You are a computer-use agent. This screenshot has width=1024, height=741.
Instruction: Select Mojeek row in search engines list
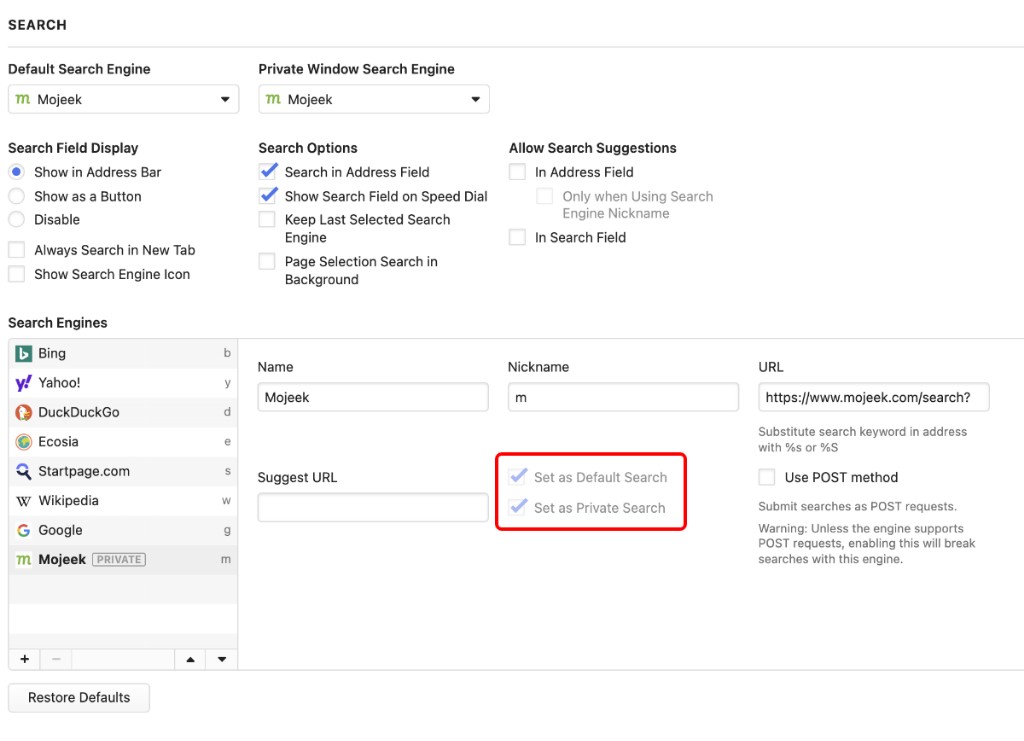click(x=123, y=560)
